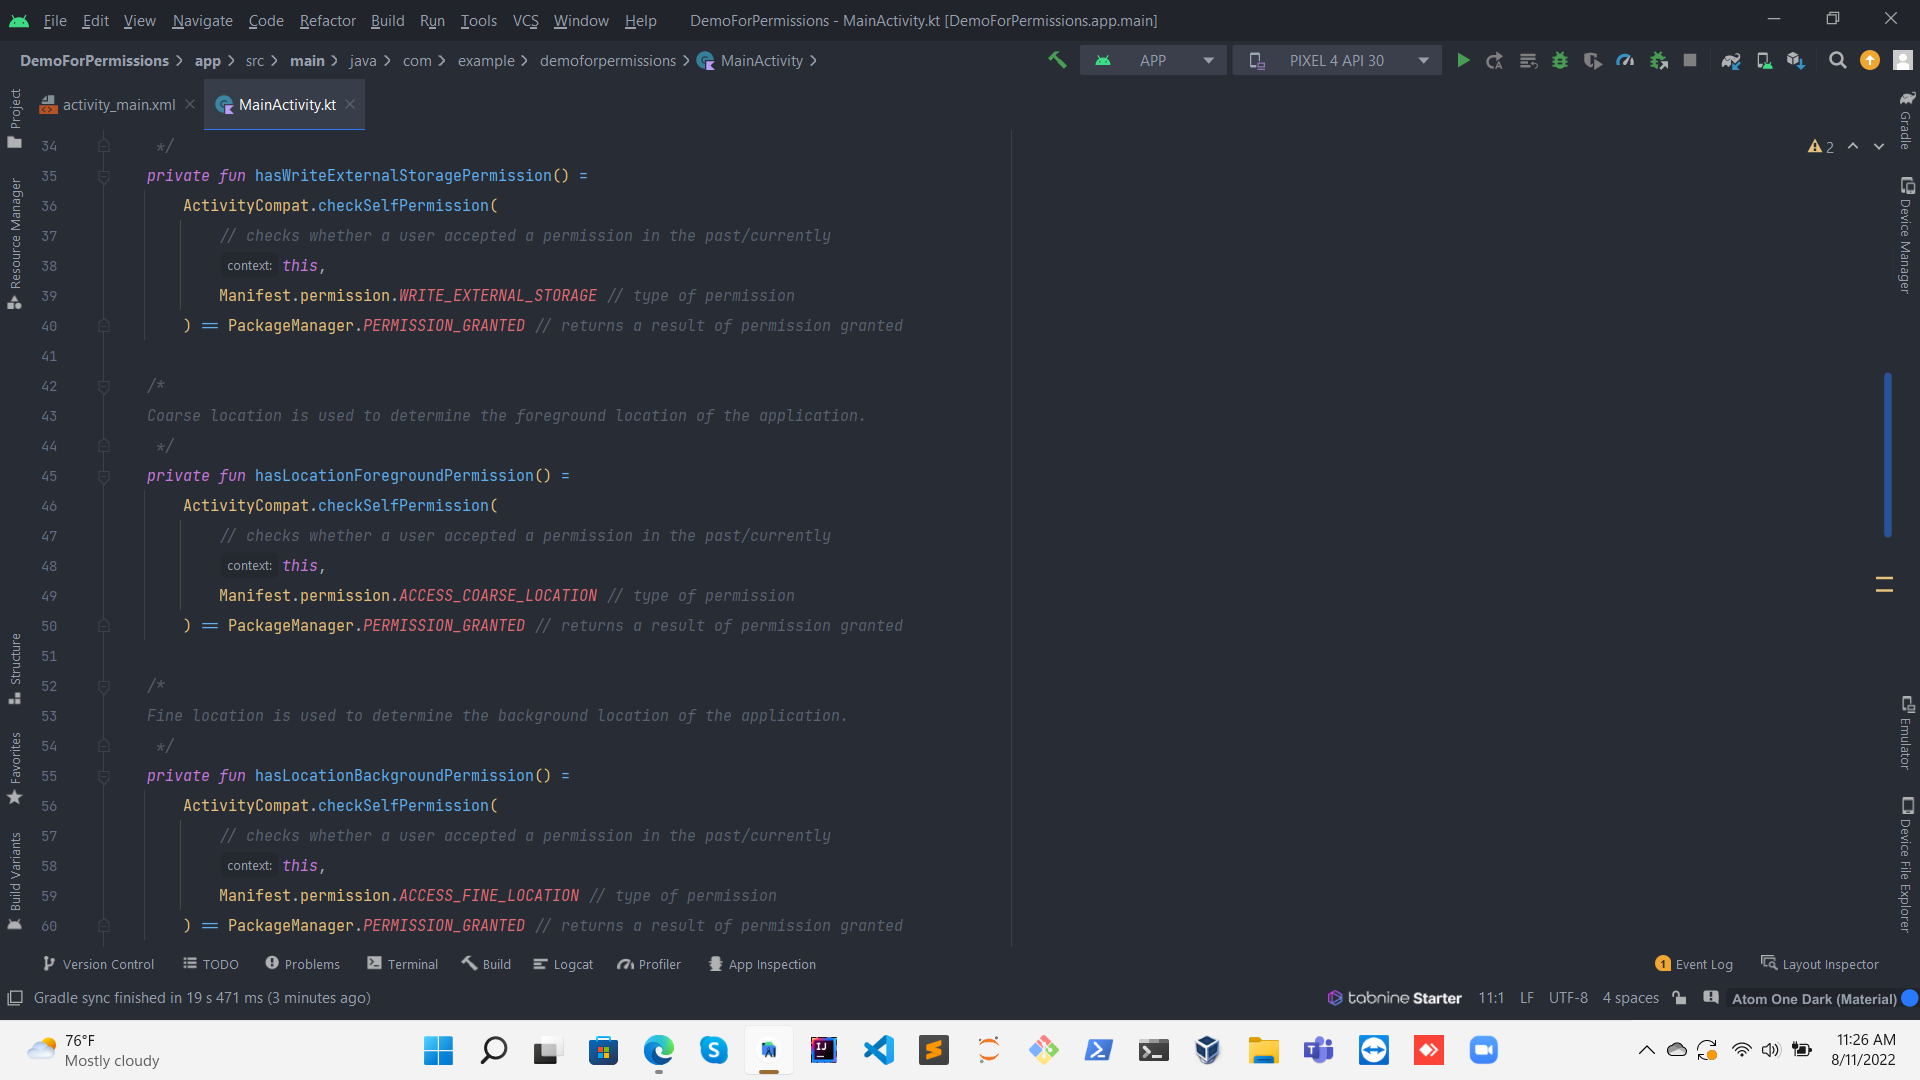Image resolution: width=1920 pixels, height=1080 pixels.
Task: Sync project with Gradle files
Action: tap(1732, 60)
